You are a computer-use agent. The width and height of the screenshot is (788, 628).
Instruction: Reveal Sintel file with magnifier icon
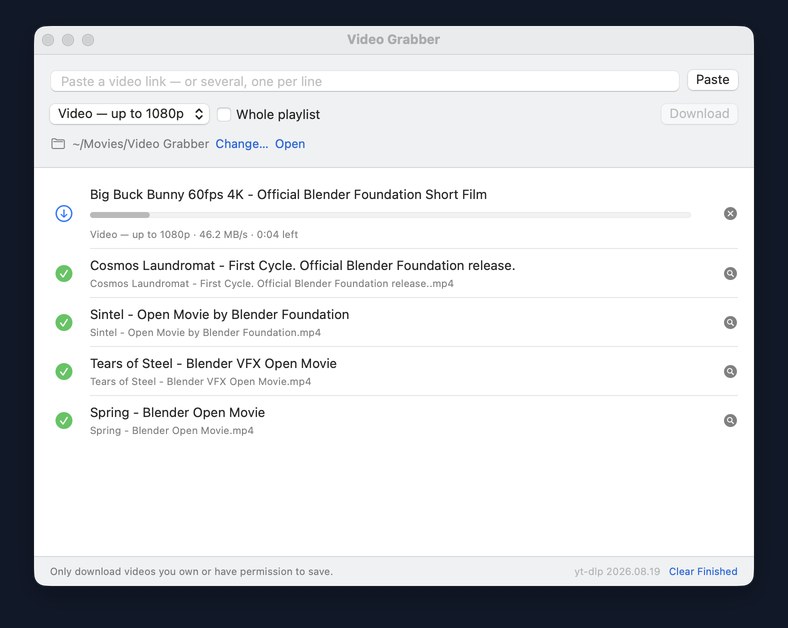[730, 323]
